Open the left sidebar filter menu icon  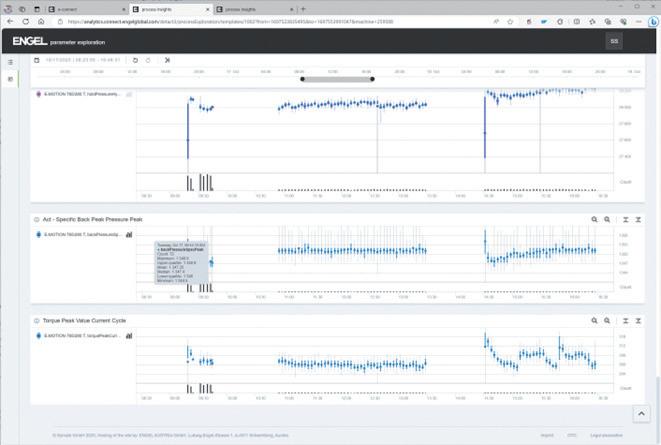(x=11, y=62)
